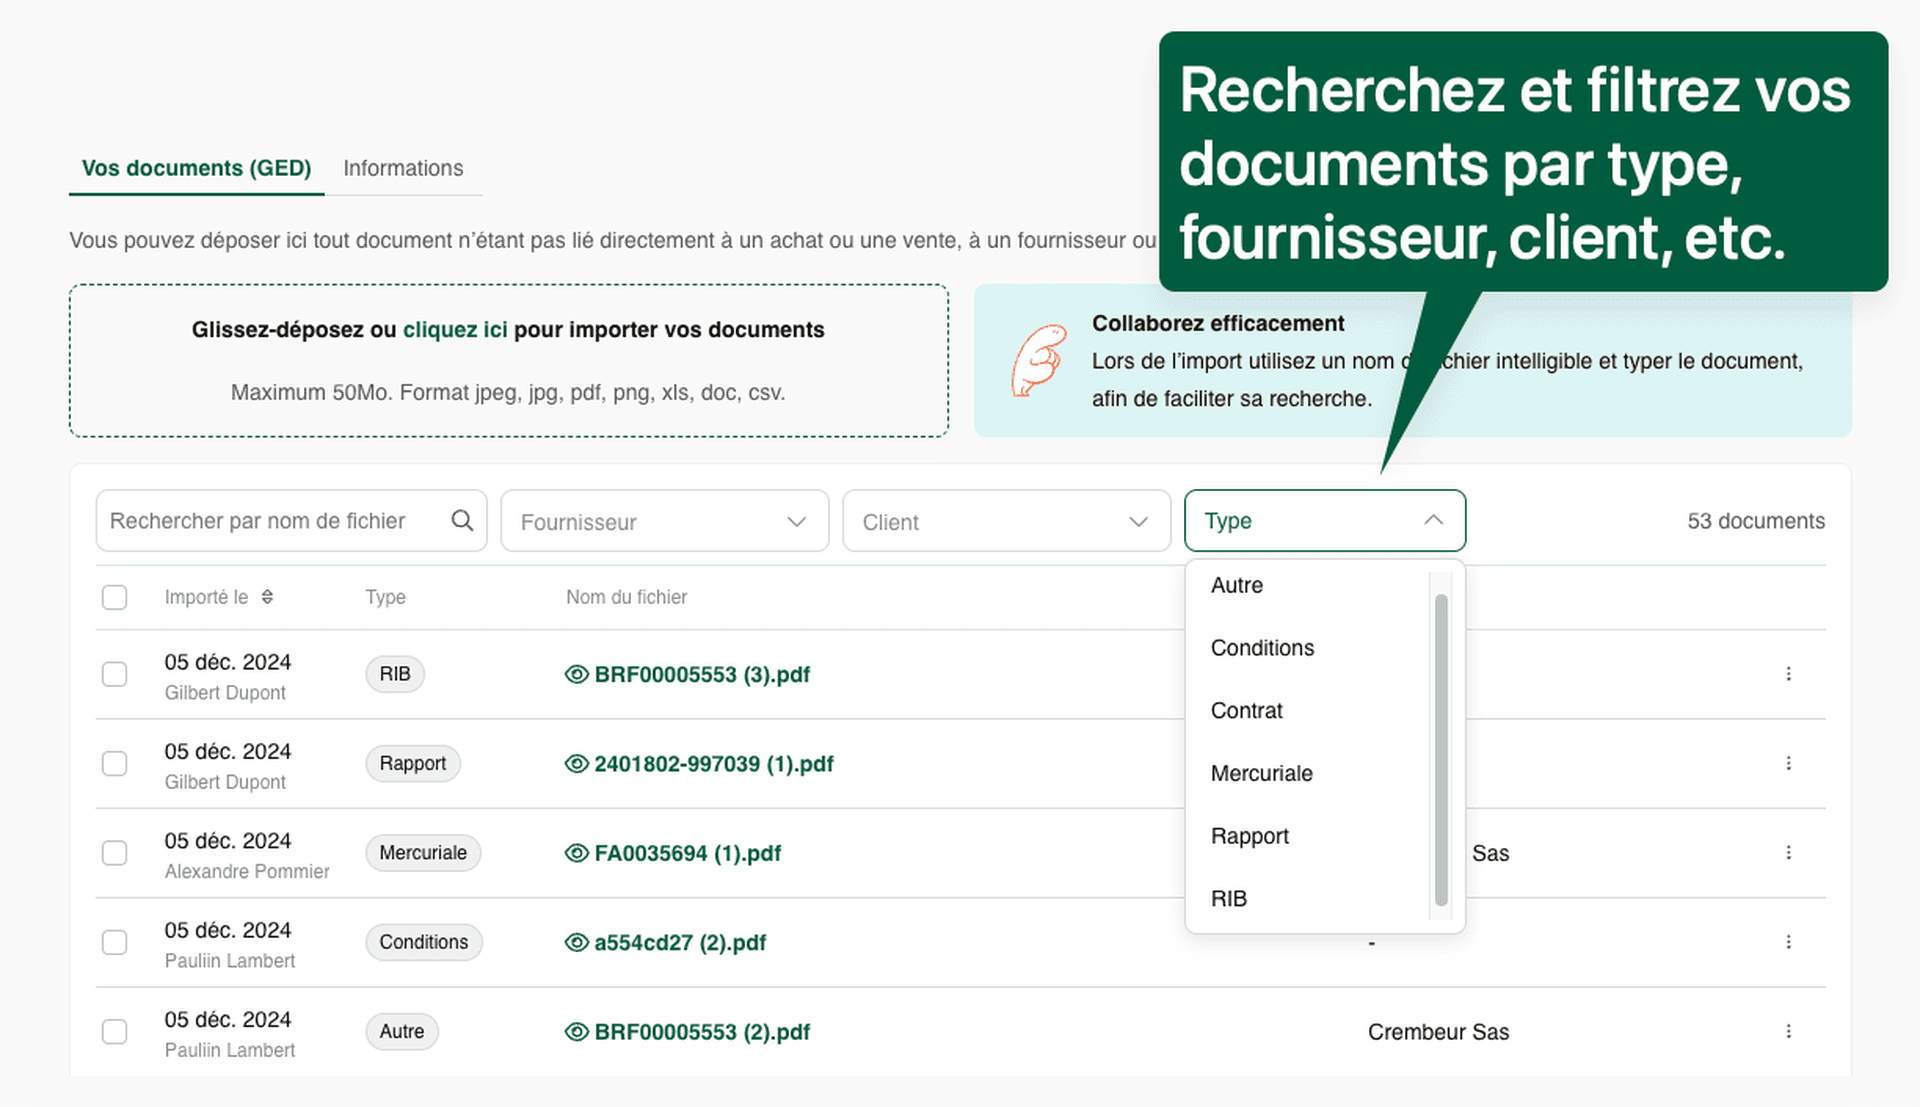Switch to the Informations tab
The height and width of the screenshot is (1107, 1920).
403,168
